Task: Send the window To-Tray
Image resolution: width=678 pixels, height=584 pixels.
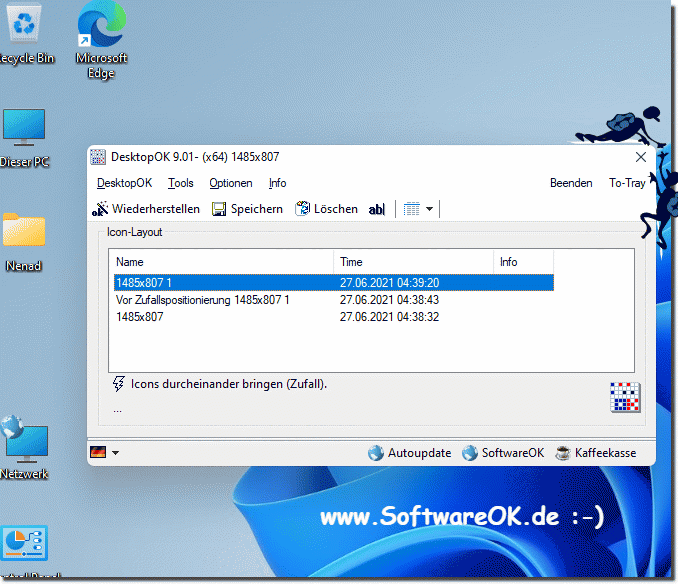Action: pyautogui.click(x=627, y=183)
